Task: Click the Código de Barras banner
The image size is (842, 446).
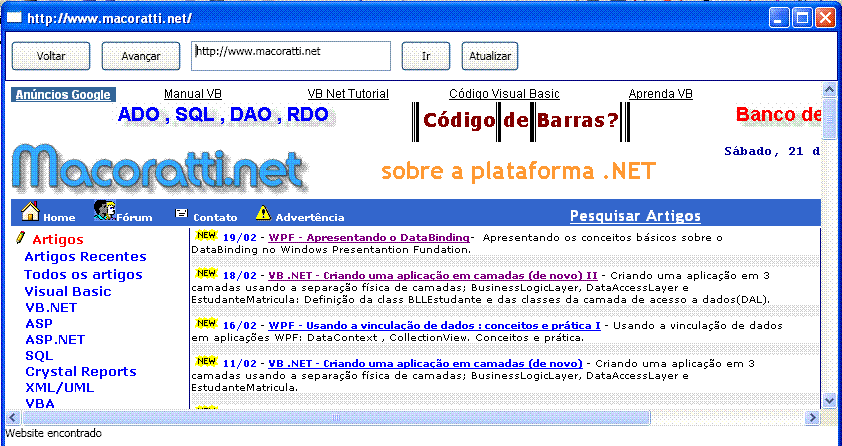Action: (x=521, y=121)
